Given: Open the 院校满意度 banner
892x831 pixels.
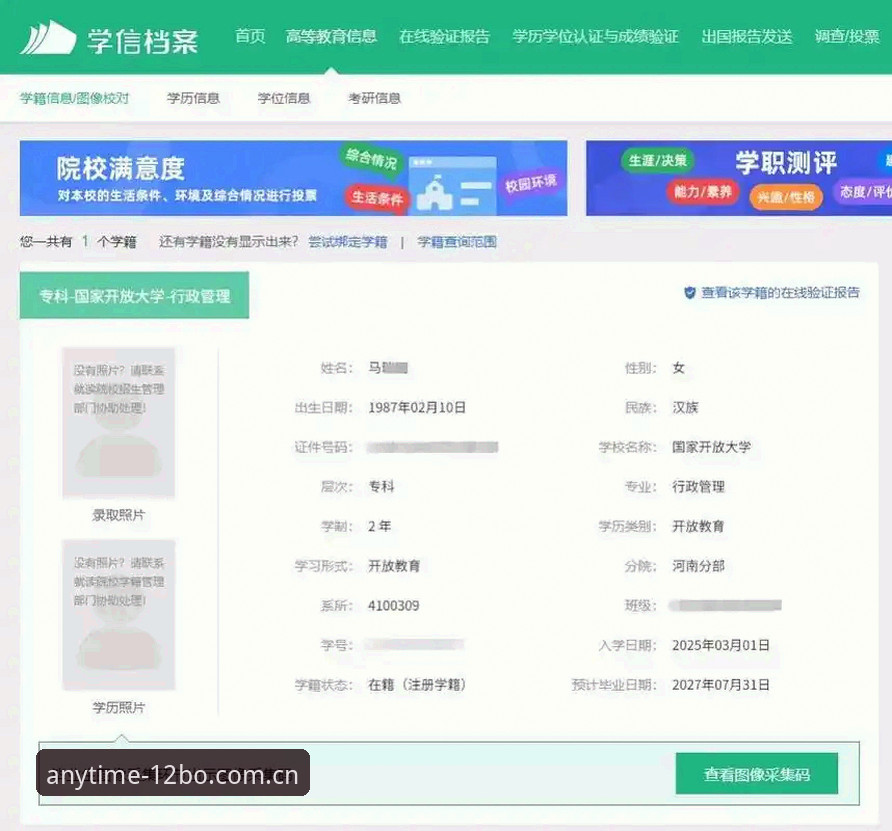Looking at the screenshot, I should coord(294,178).
